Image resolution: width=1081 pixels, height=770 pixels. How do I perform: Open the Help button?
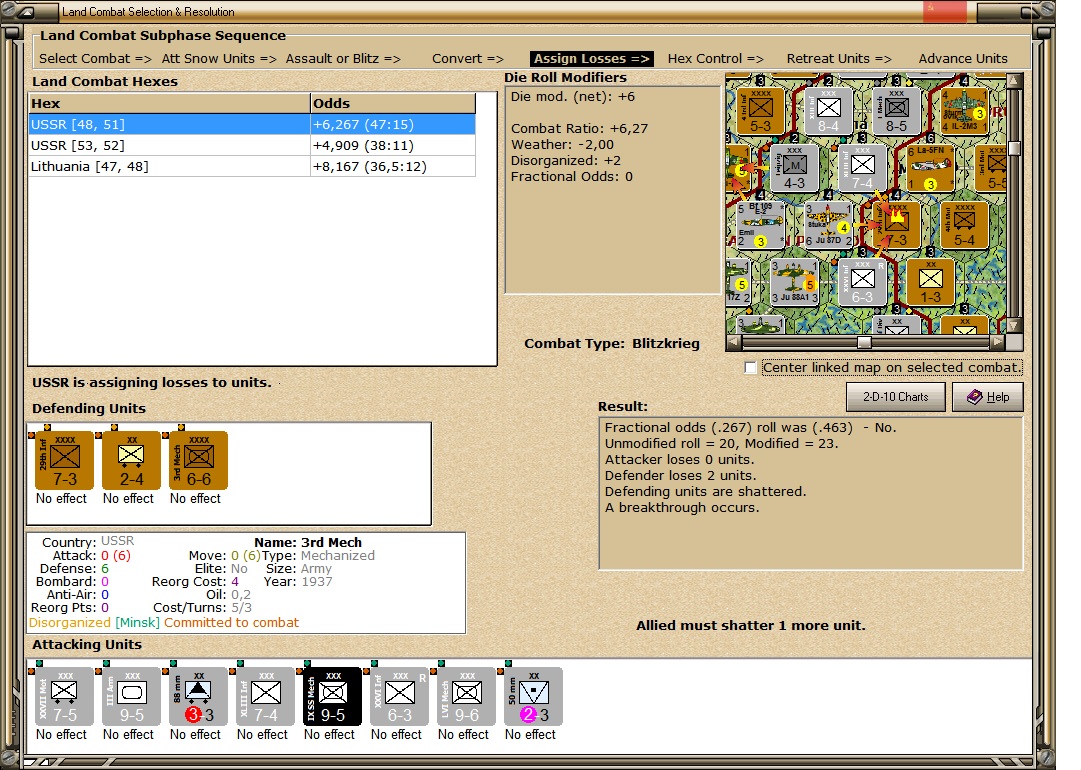[987, 397]
